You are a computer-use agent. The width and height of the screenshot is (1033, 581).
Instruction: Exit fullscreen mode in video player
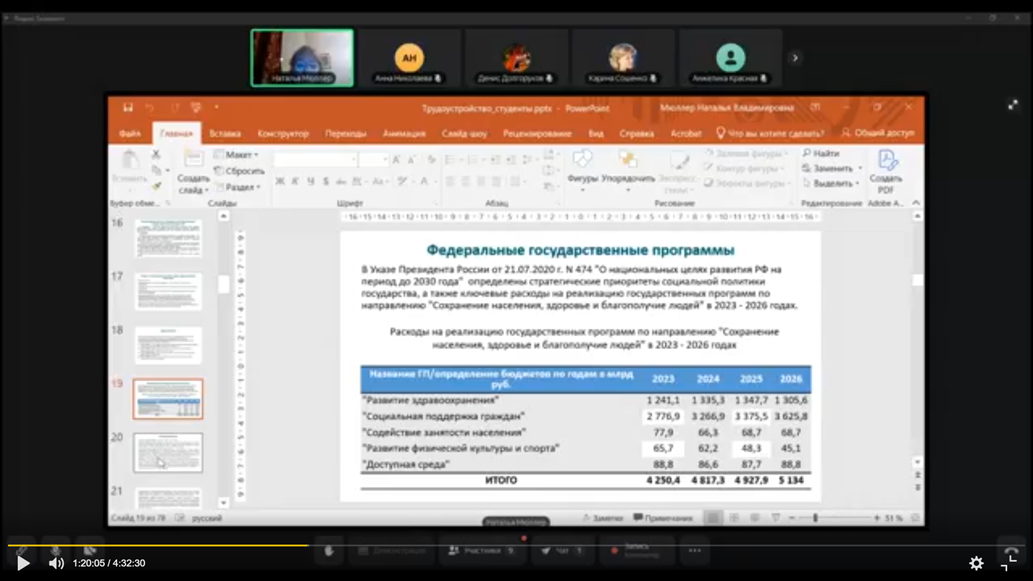point(1010,563)
